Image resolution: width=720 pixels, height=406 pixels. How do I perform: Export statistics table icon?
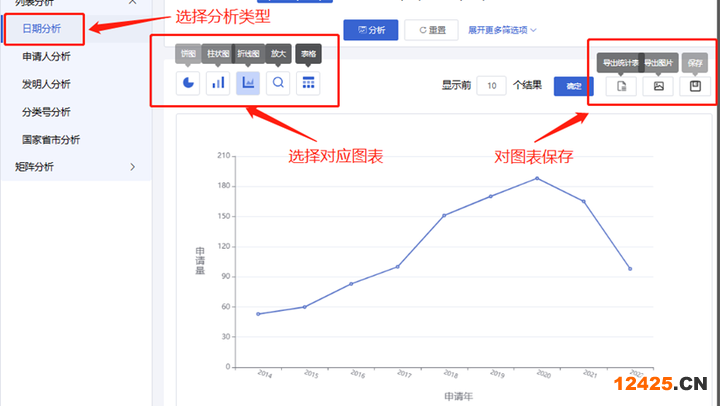[x=621, y=86]
